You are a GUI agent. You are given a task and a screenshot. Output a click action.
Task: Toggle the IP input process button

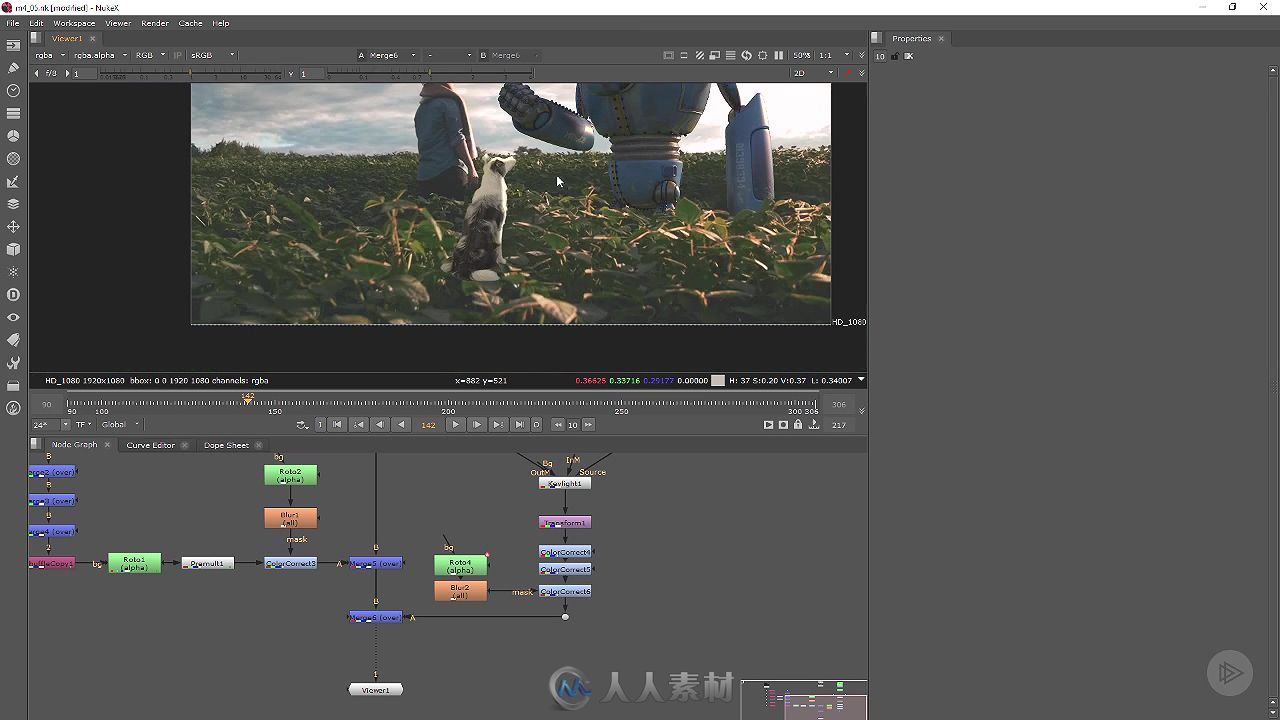click(x=178, y=55)
